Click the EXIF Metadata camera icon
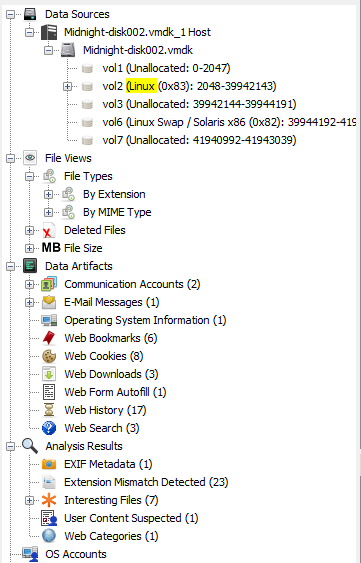The image size is (361, 563). coord(49,464)
